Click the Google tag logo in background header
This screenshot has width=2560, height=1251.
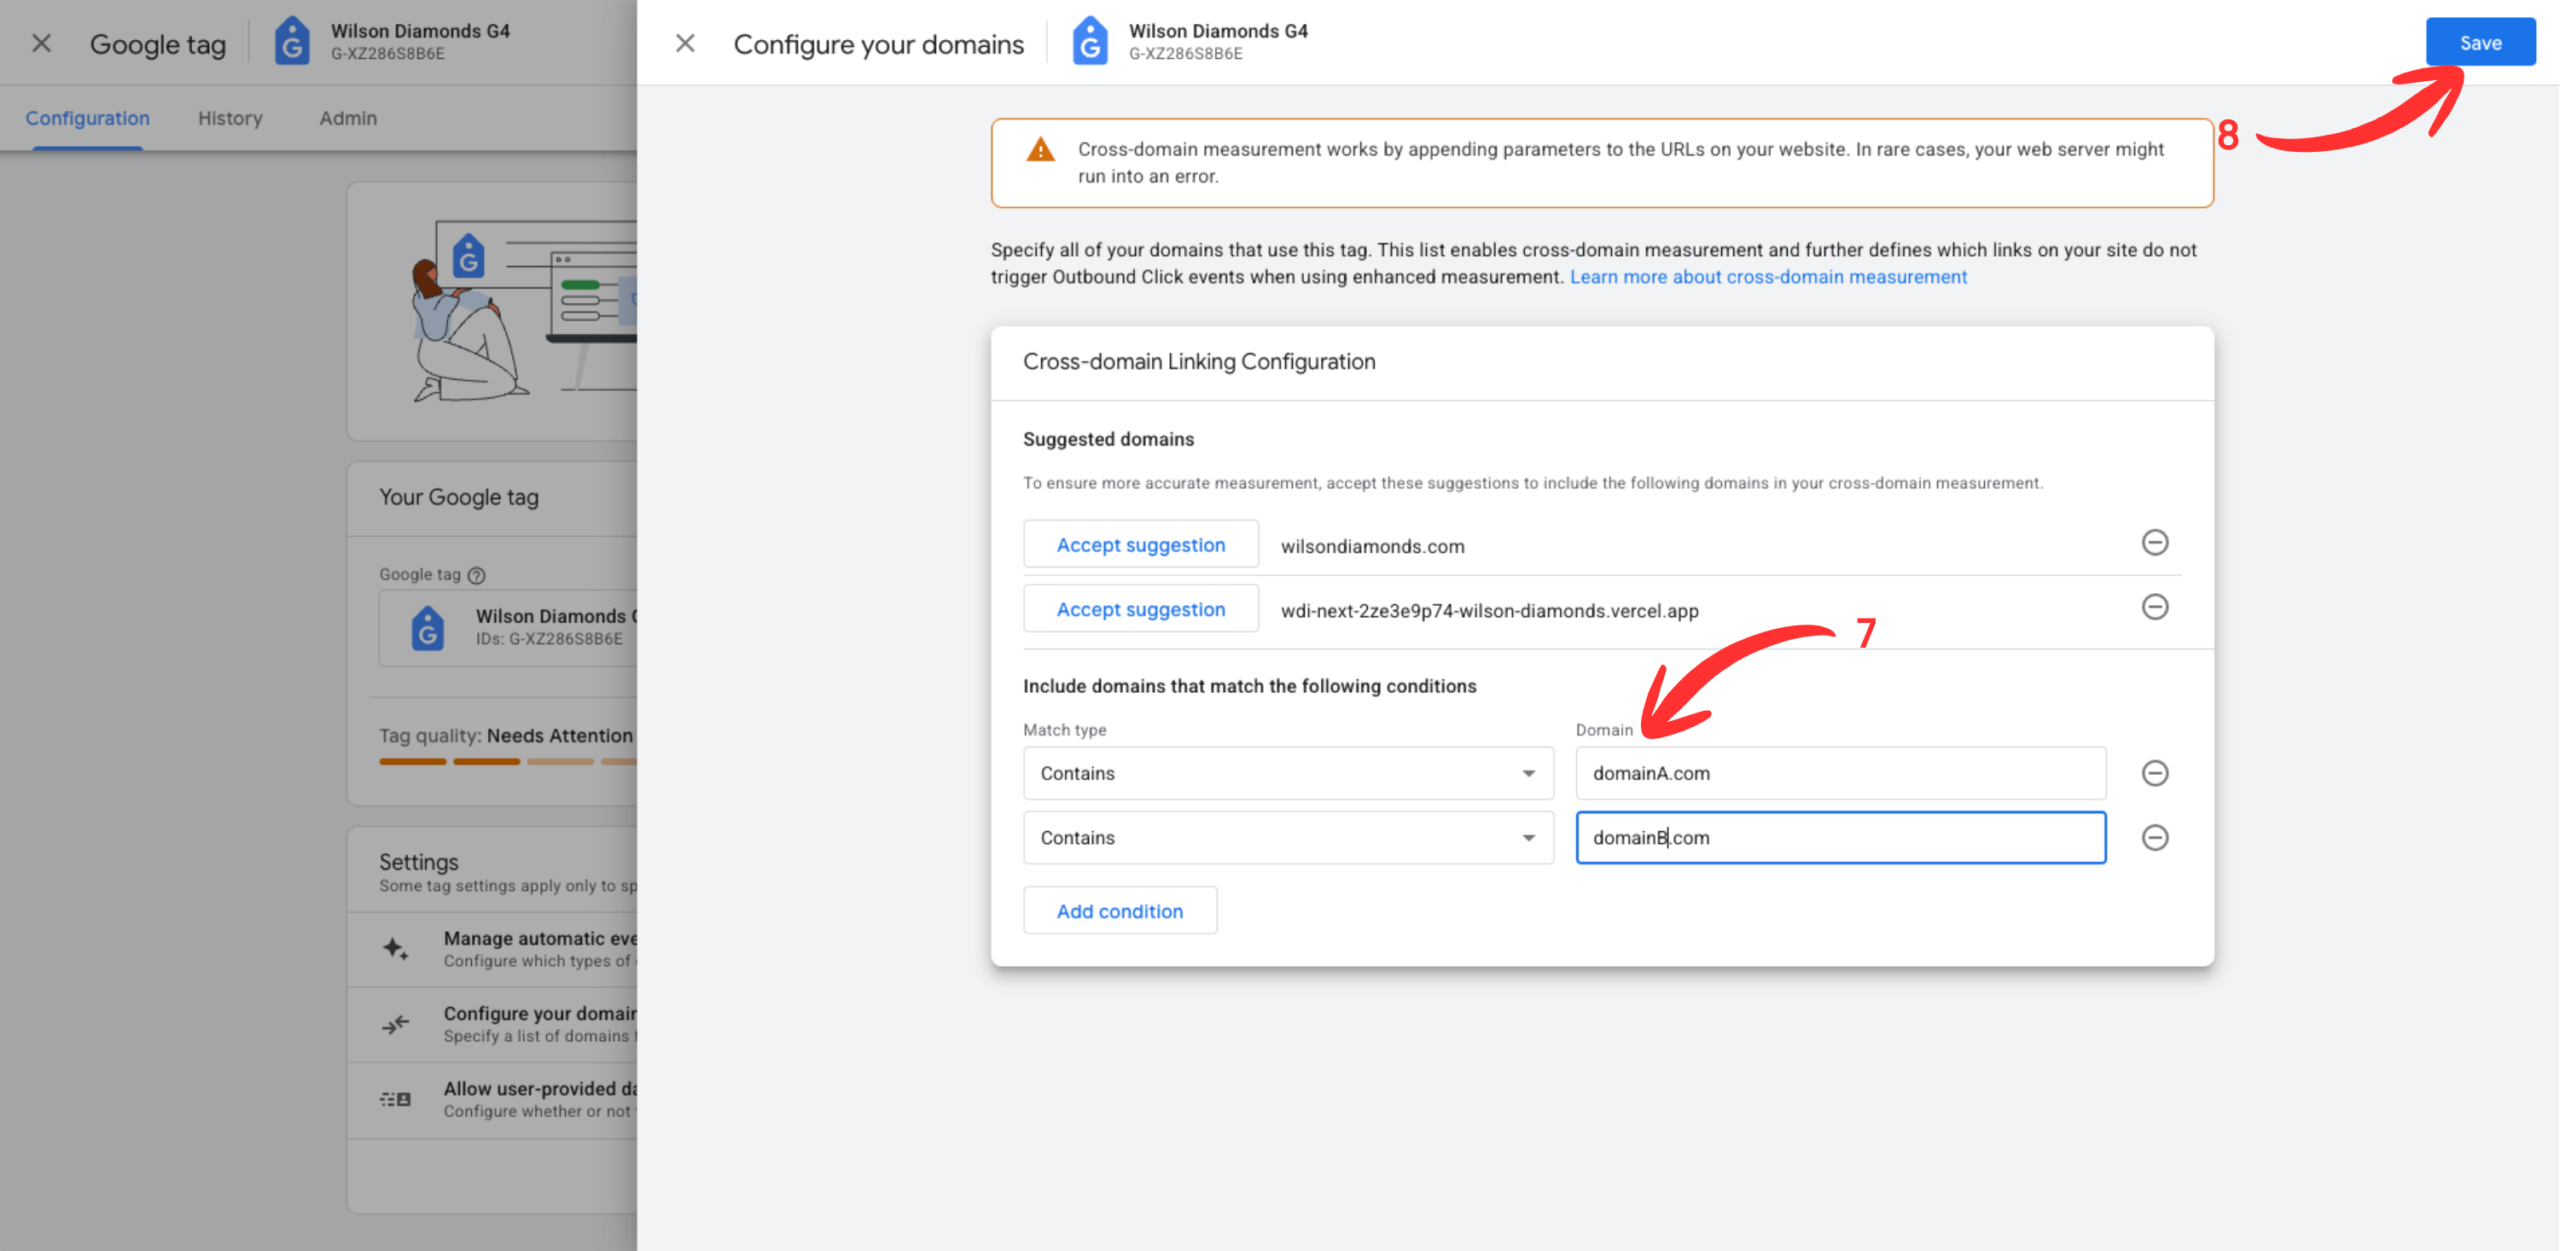tap(292, 42)
